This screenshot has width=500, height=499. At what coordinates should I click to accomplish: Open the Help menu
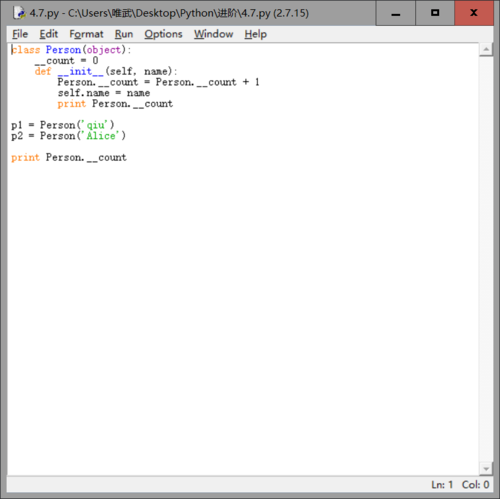click(256, 34)
